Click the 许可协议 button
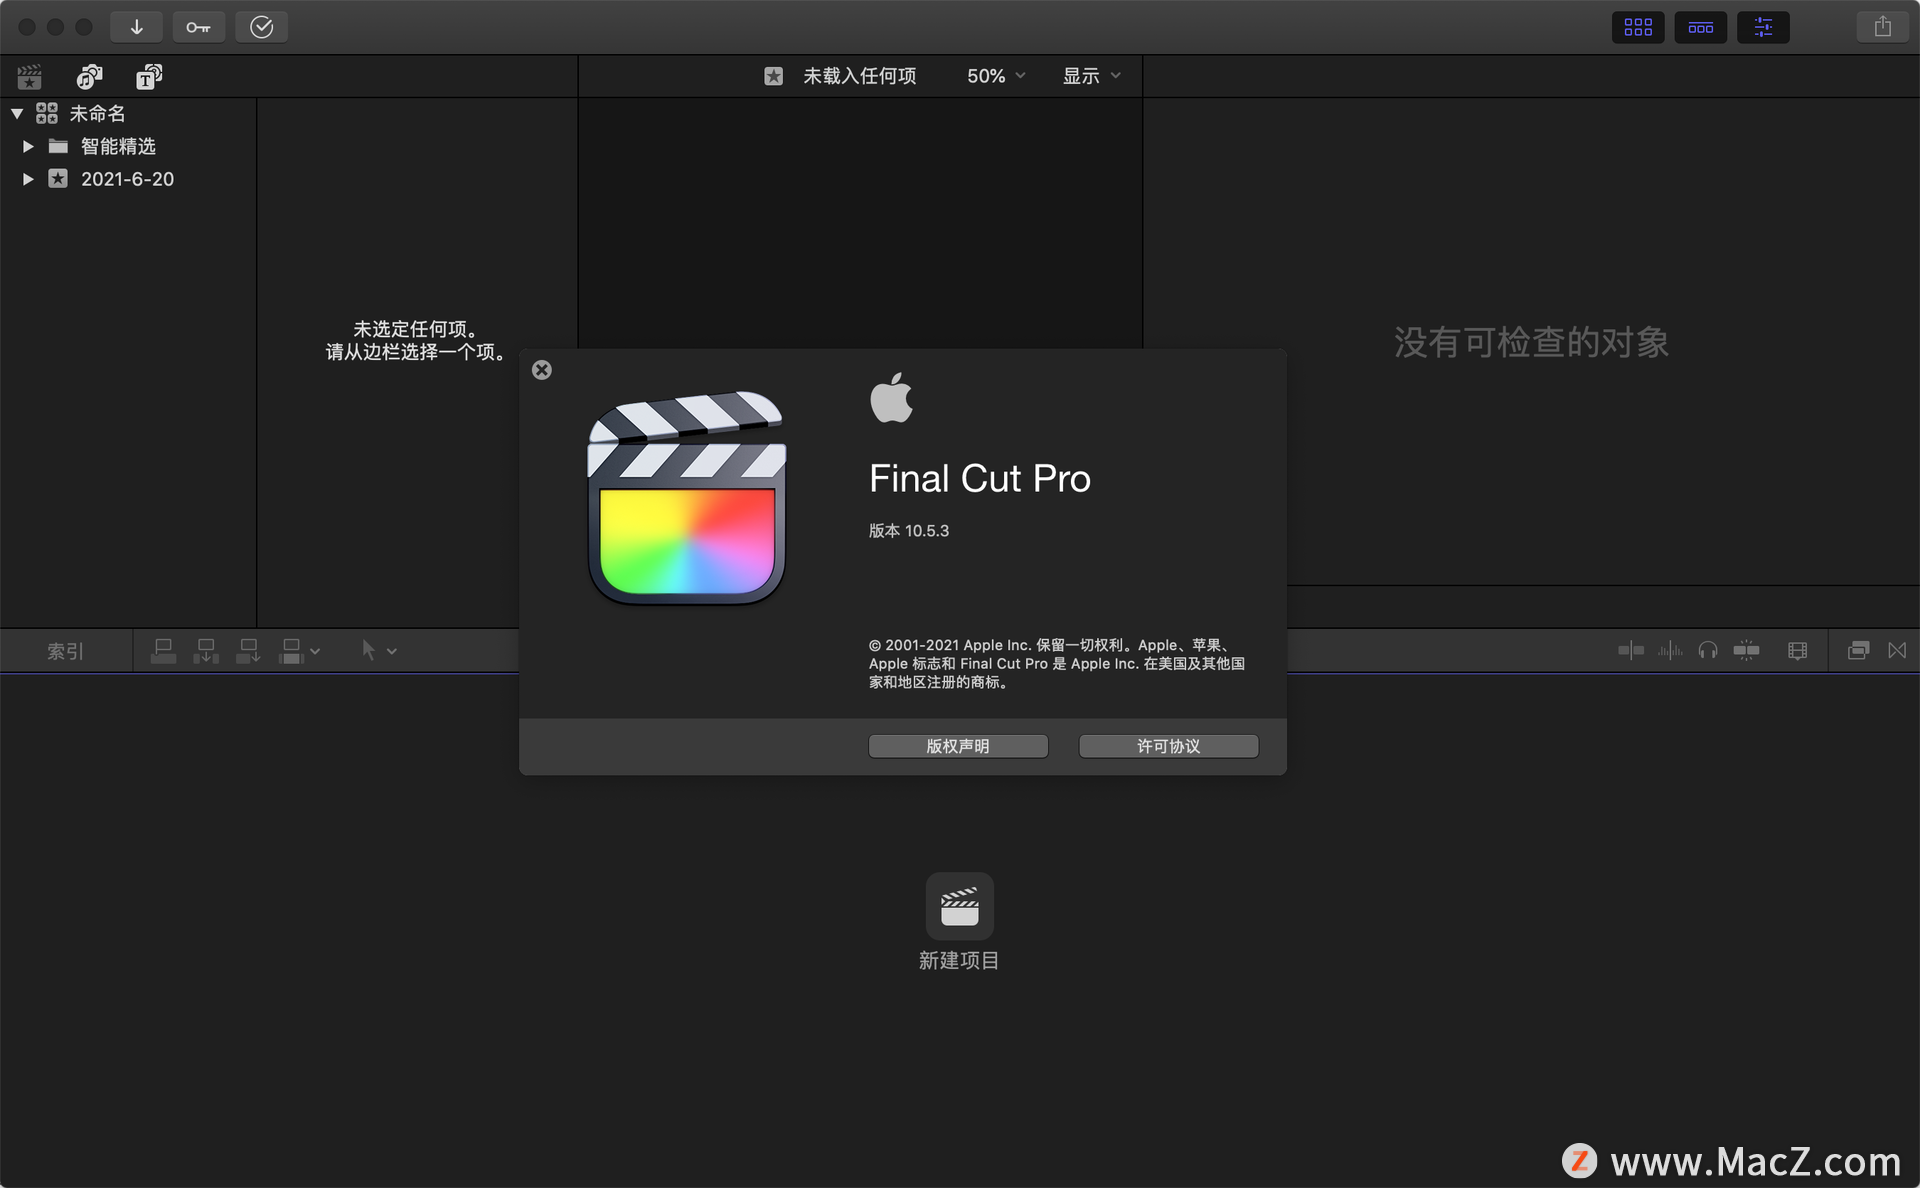This screenshot has width=1920, height=1188. coord(1168,746)
